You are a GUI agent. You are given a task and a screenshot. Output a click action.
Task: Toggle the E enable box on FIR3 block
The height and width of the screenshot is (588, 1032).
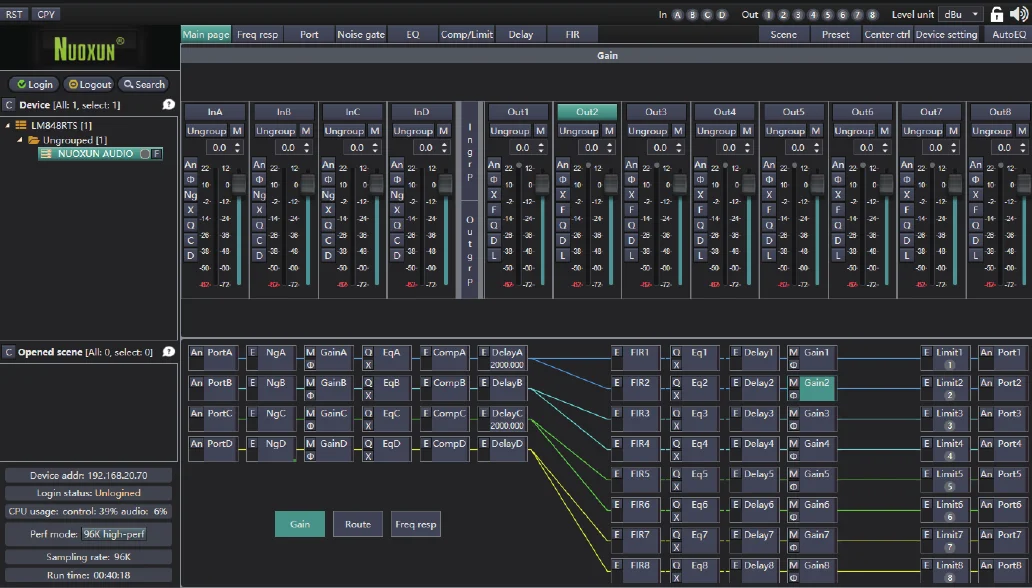tap(617, 413)
